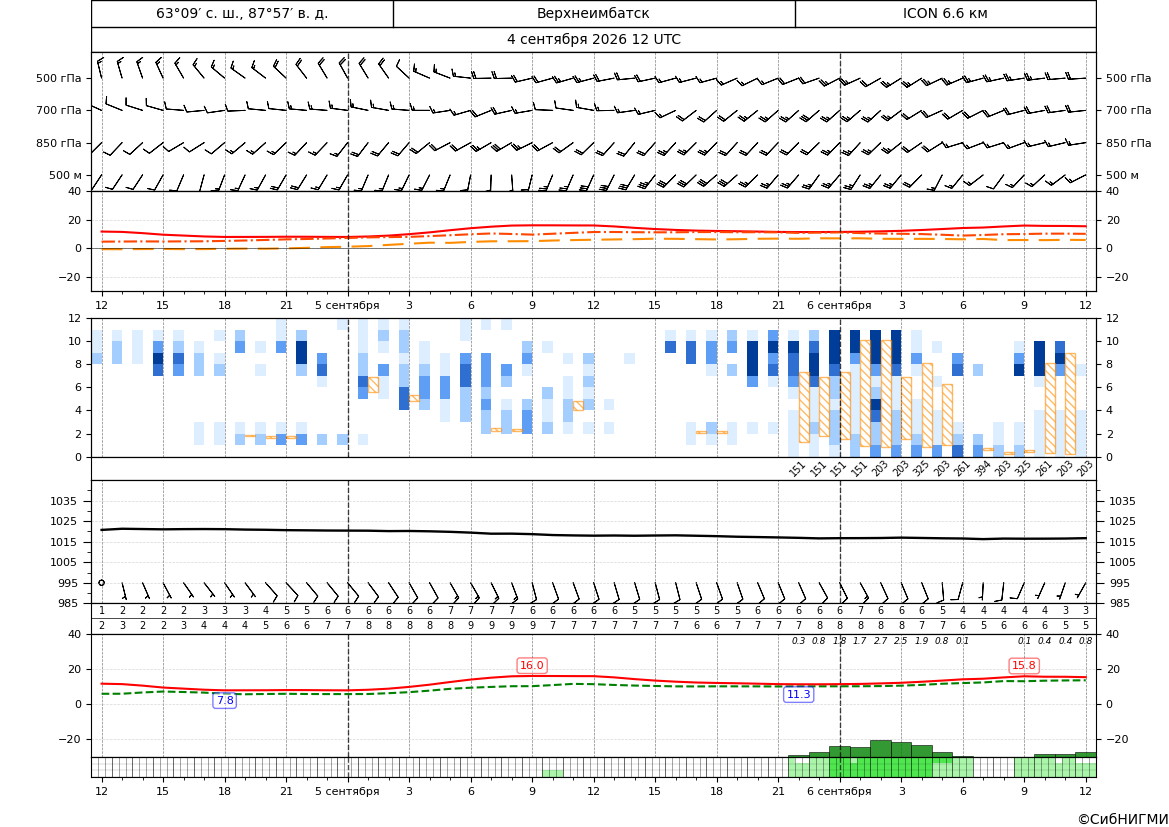1169x827 pixels.
Task: Open the ©СибНИГМИ copyright text
Action: 1123,819
